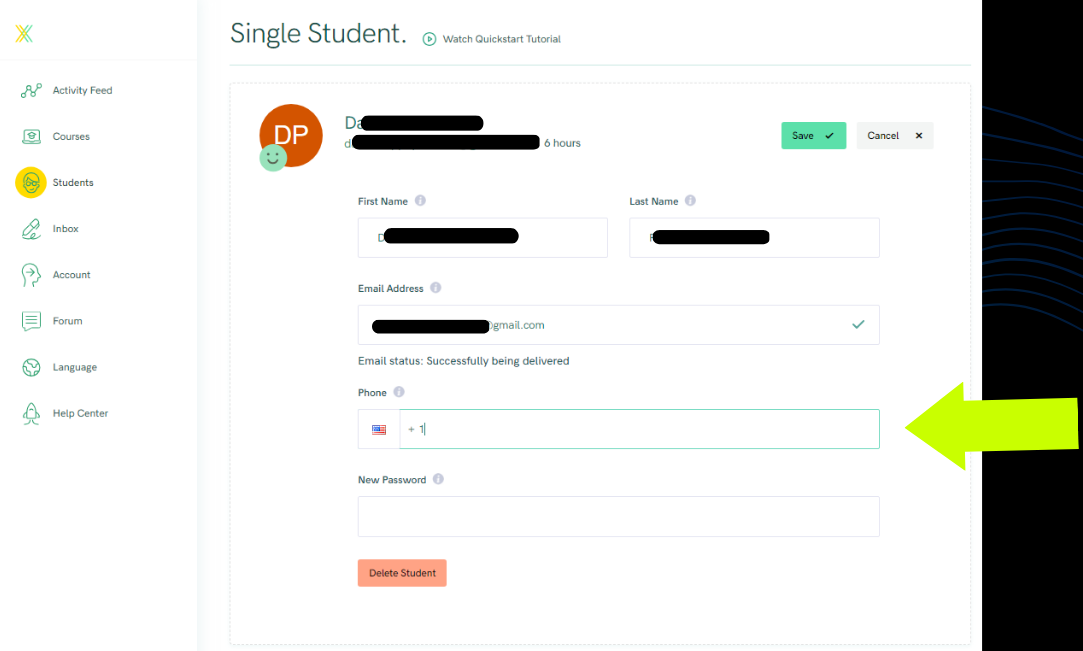Choose the Language globe icon
The height and width of the screenshot is (651, 1083).
(x=31, y=367)
